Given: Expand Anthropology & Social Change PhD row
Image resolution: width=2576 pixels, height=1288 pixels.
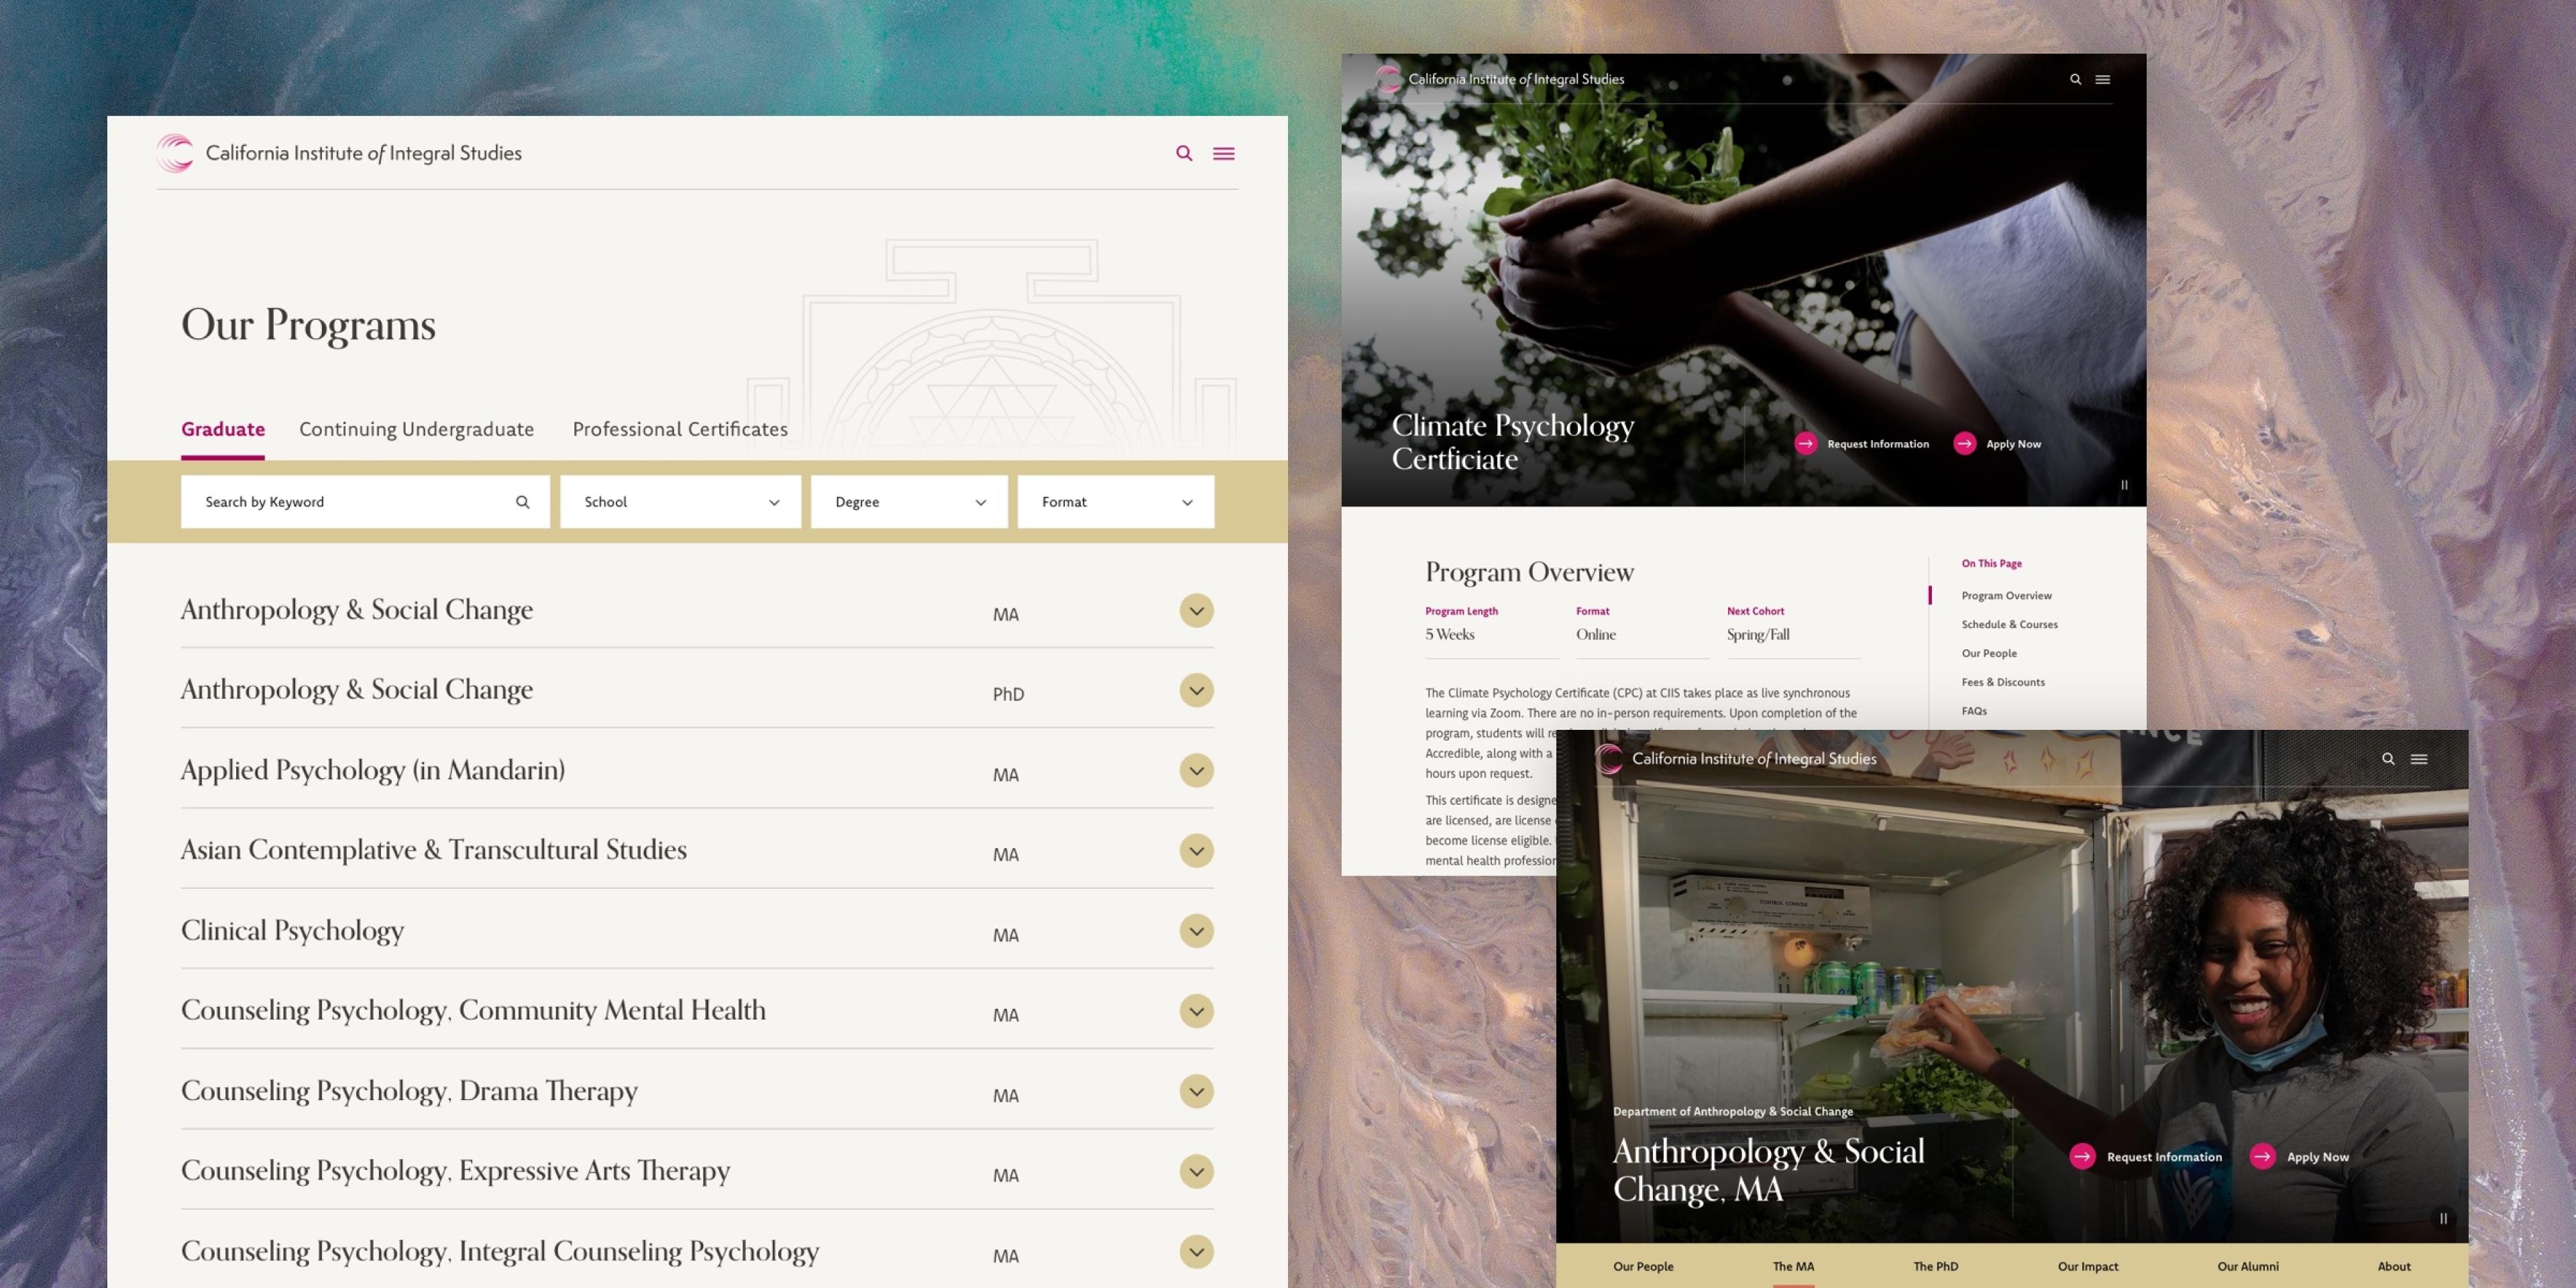Looking at the screenshot, I should pos(1196,691).
